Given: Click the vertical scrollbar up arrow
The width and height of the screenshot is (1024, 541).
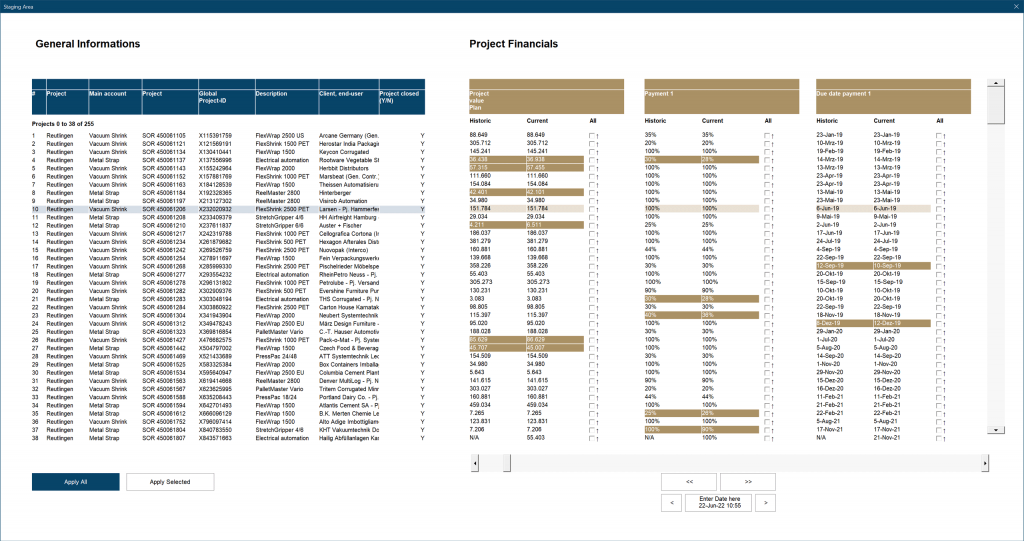Looking at the screenshot, I should tap(995, 84).
